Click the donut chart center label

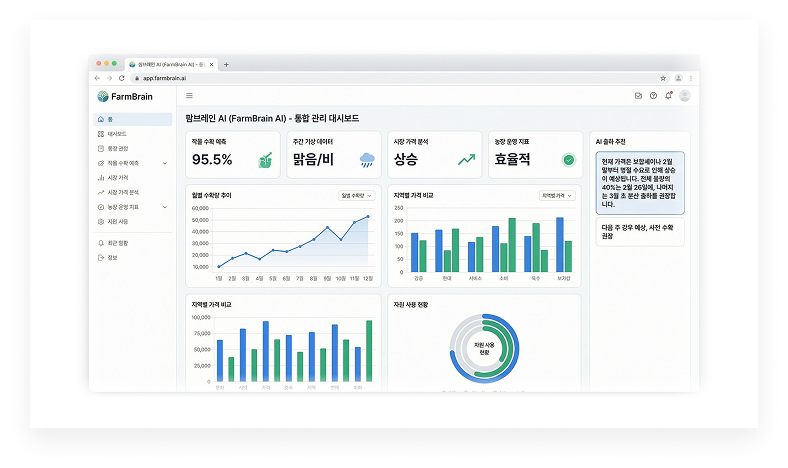point(484,349)
